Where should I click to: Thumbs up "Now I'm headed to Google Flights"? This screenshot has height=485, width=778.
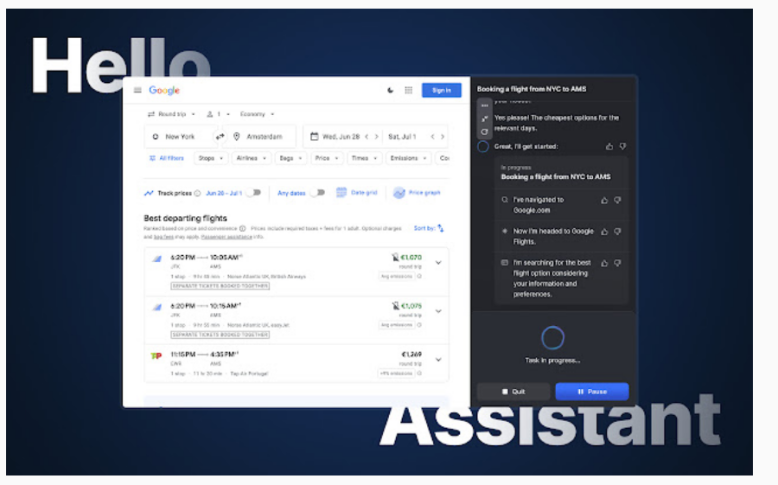[x=604, y=231]
